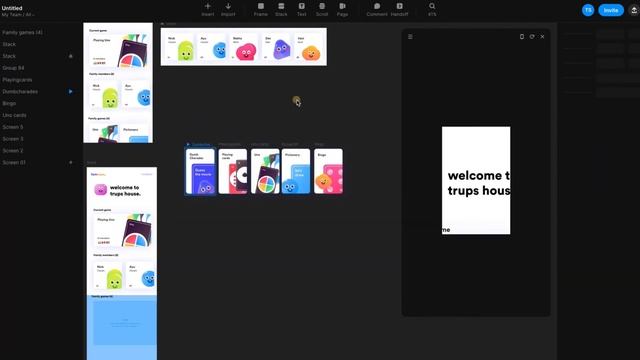Viewport: 640px width, 360px height.
Task: Open the Comment tool
Action: click(377, 9)
